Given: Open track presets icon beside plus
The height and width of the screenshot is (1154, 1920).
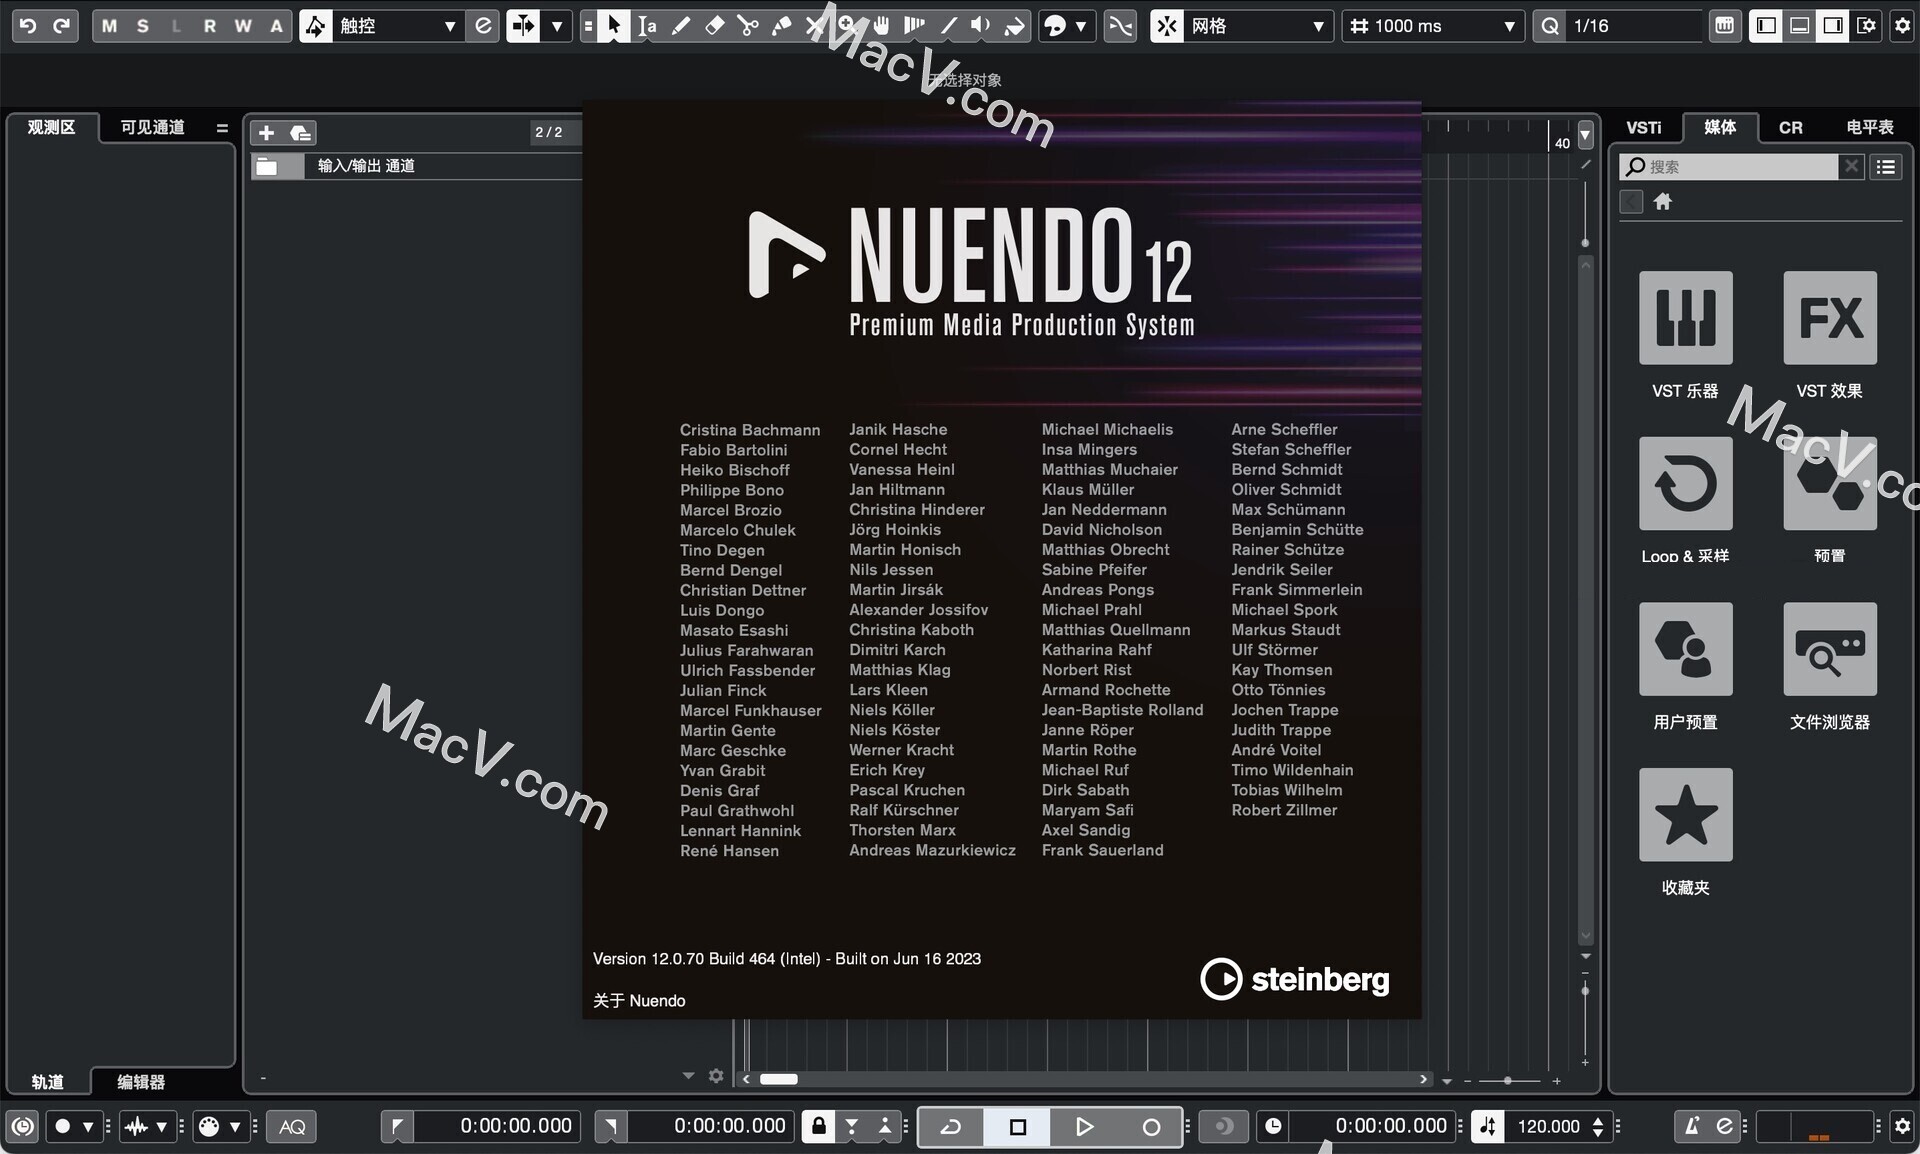Looking at the screenshot, I should (x=300, y=133).
